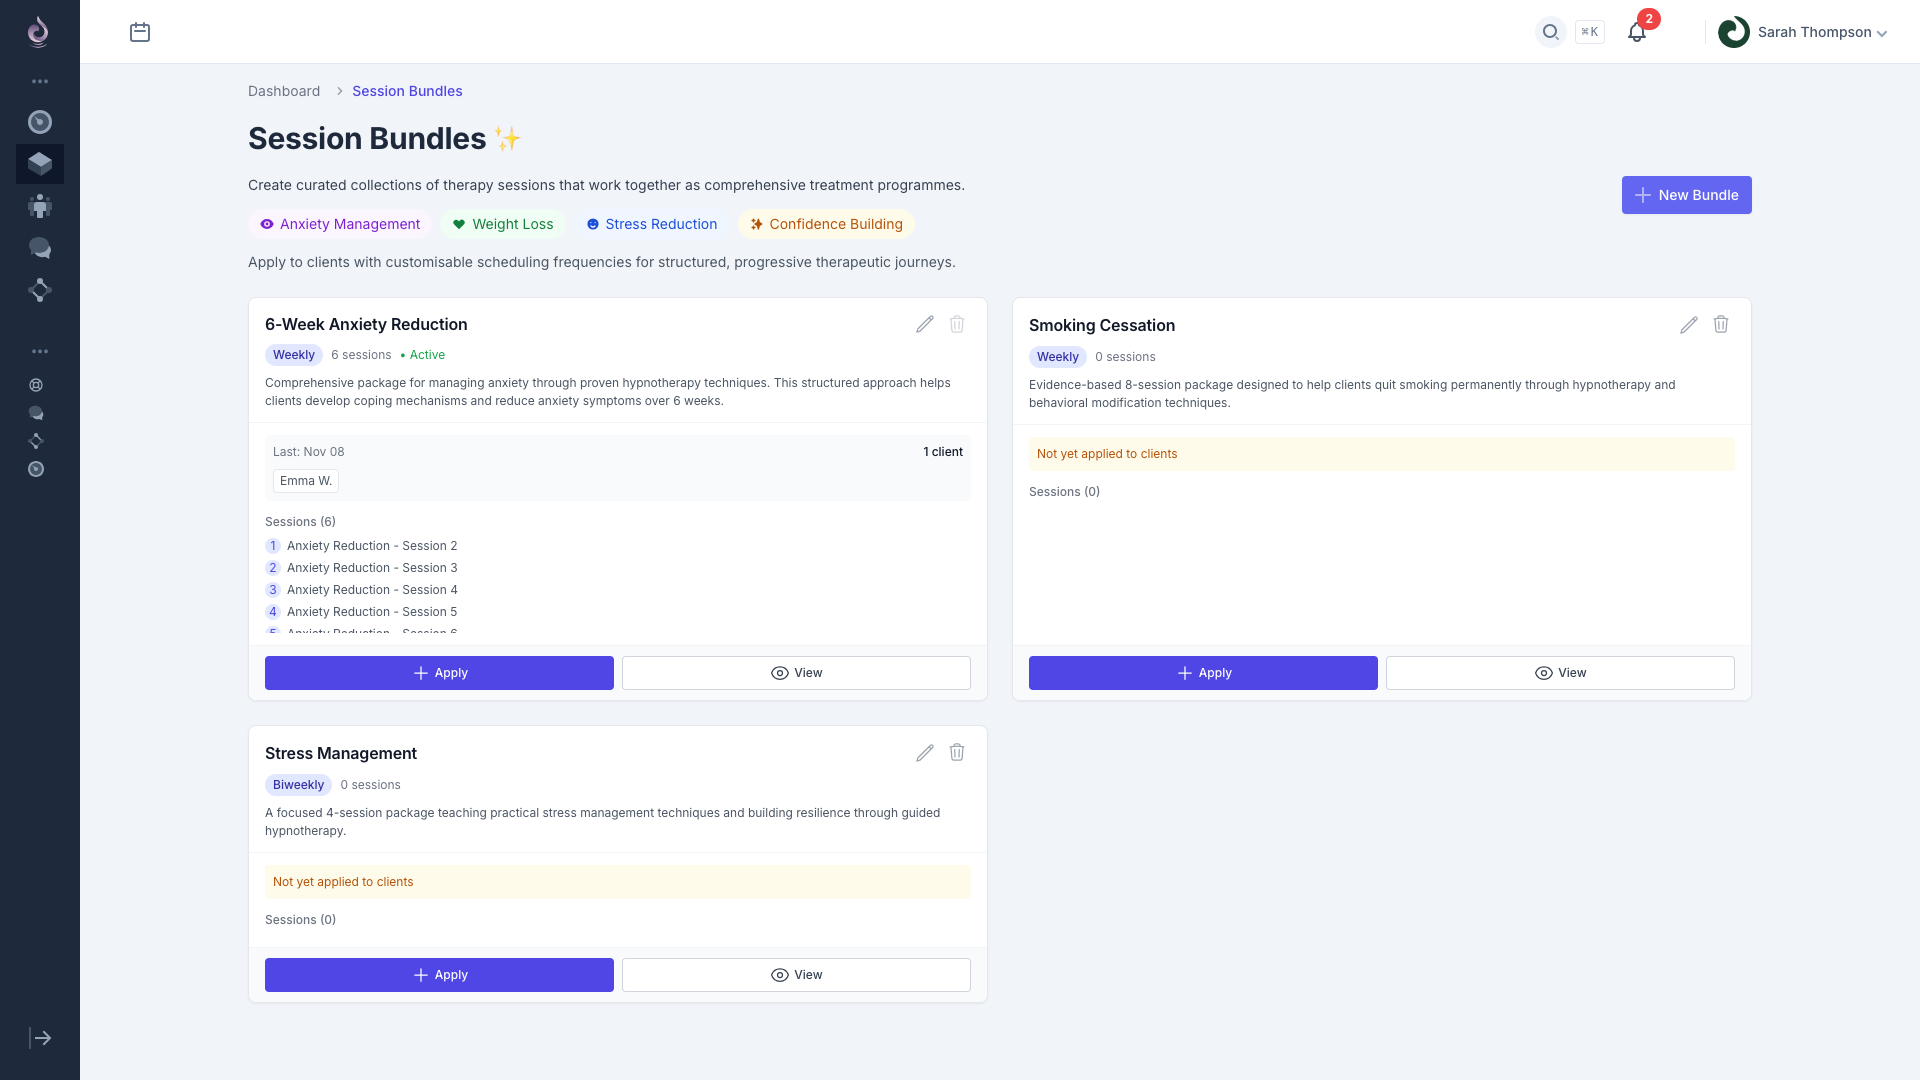Toggle the Confidence Building filter chip

(x=826, y=224)
